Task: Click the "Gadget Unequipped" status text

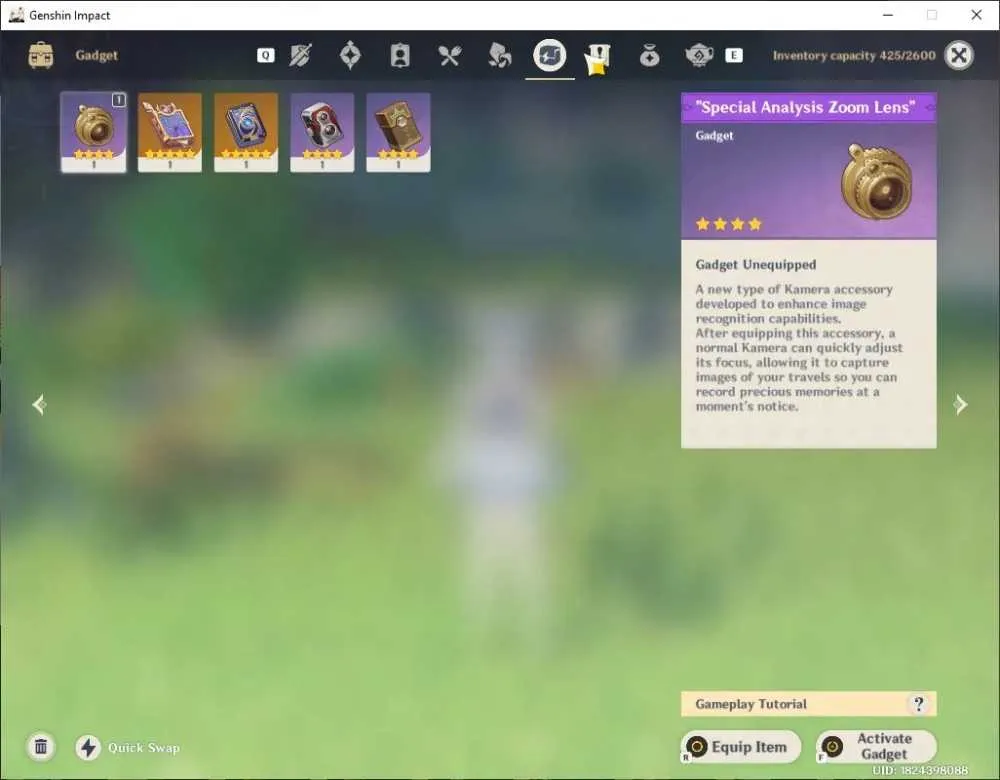Action: coord(756,265)
